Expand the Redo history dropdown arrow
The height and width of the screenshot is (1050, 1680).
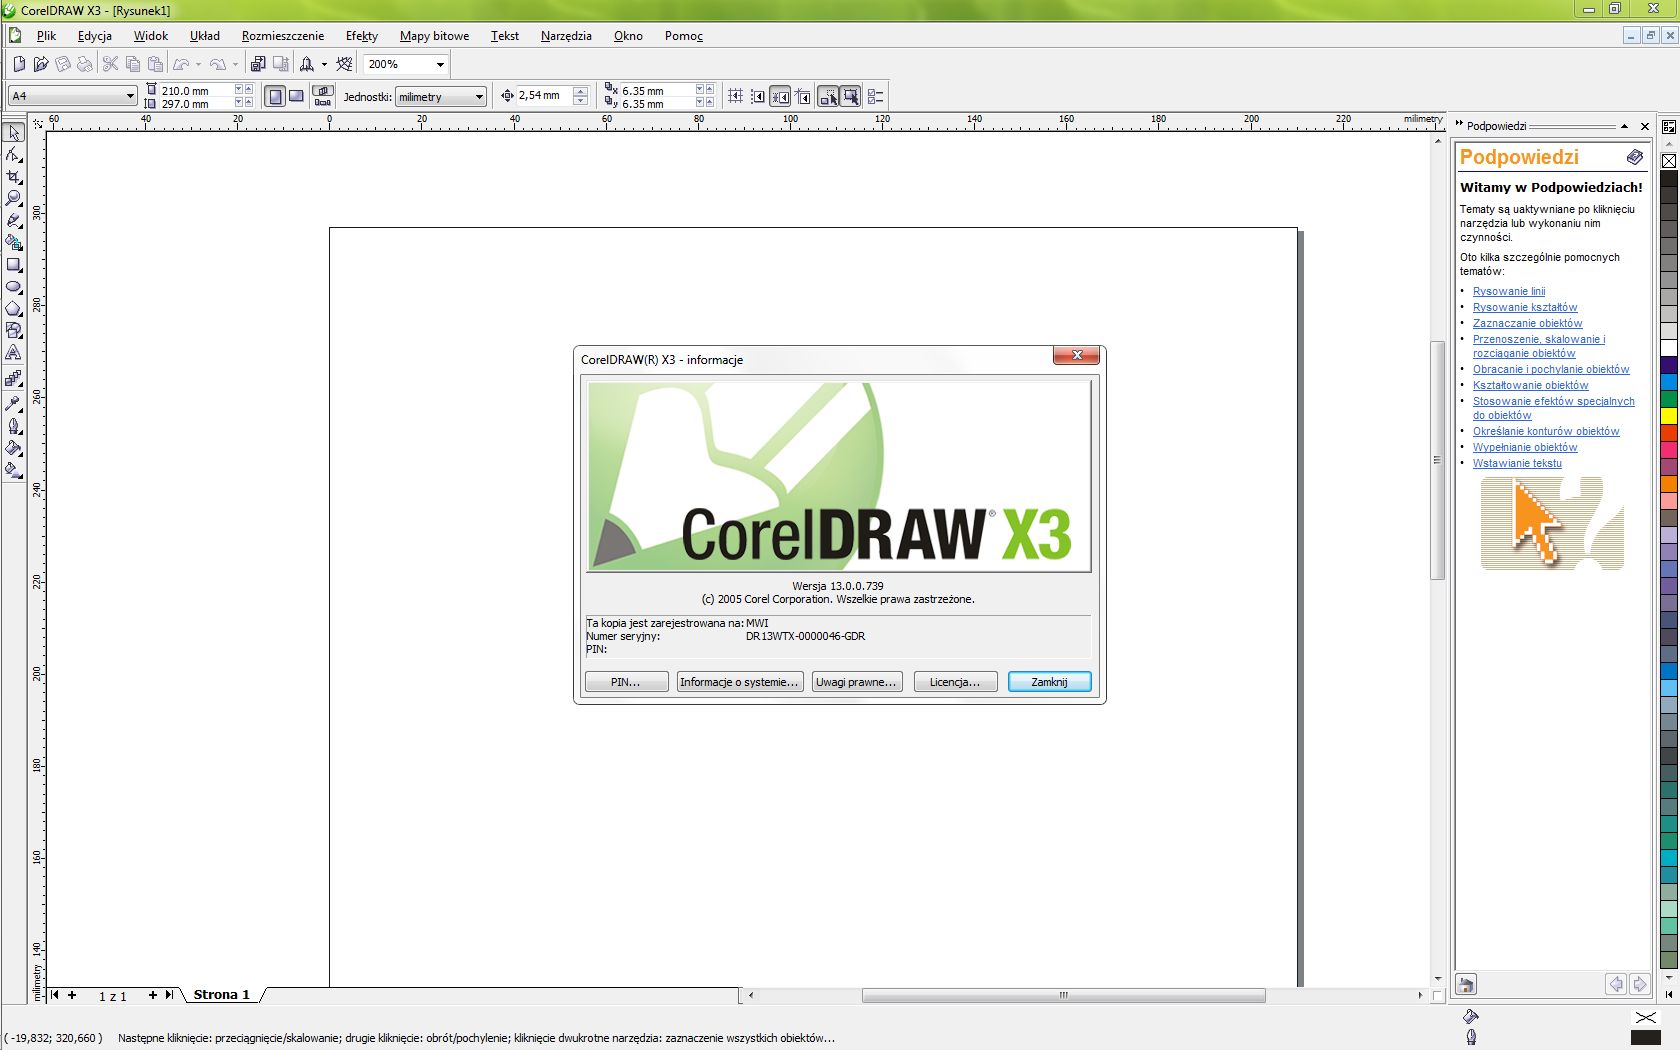tap(235, 64)
